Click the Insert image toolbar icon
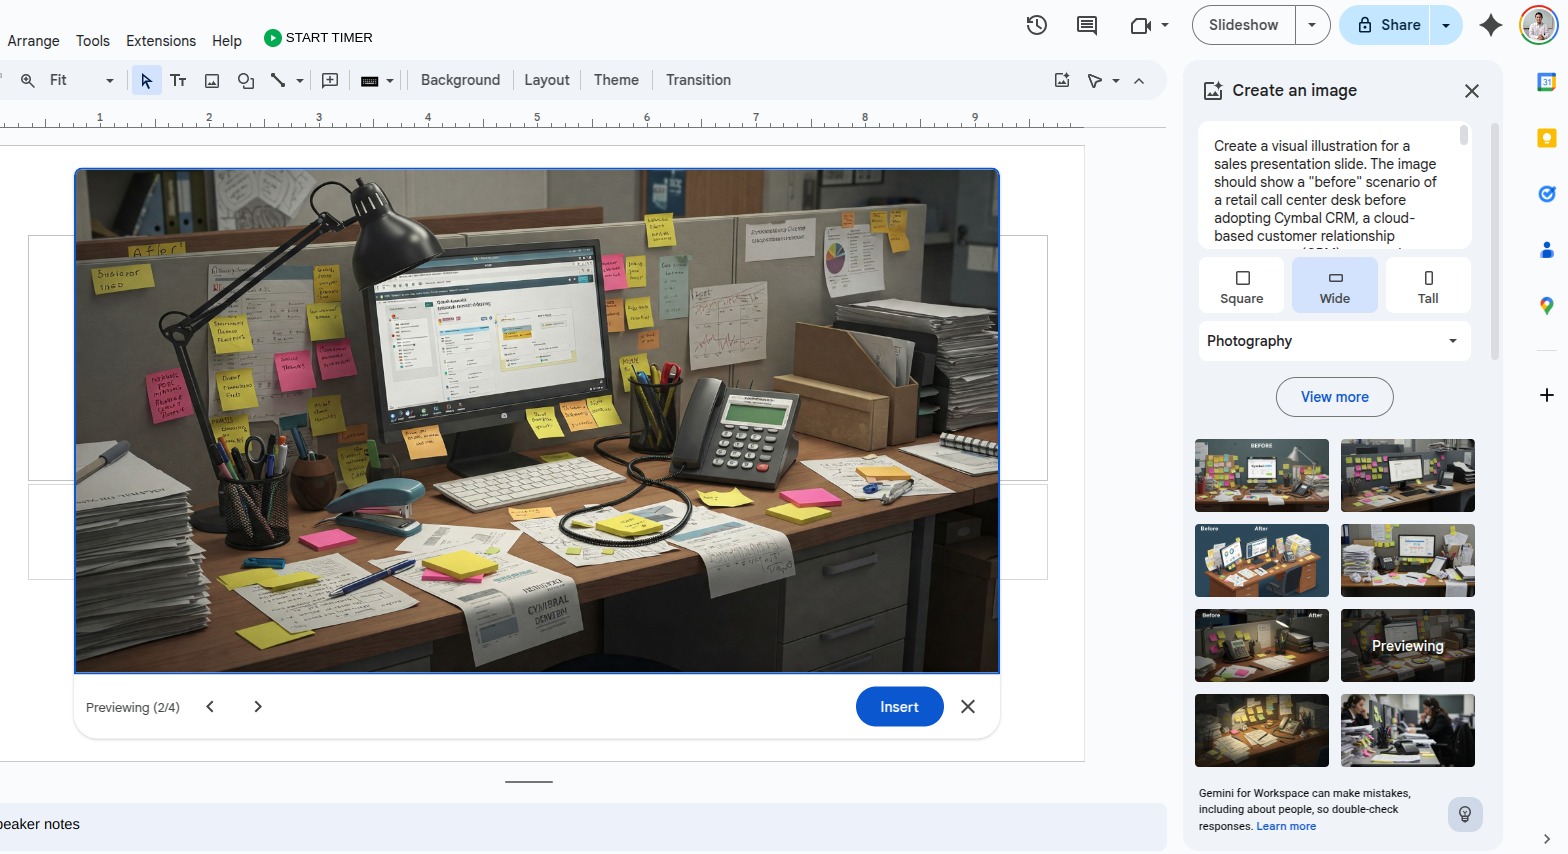The image size is (1568, 854). [212, 81]
